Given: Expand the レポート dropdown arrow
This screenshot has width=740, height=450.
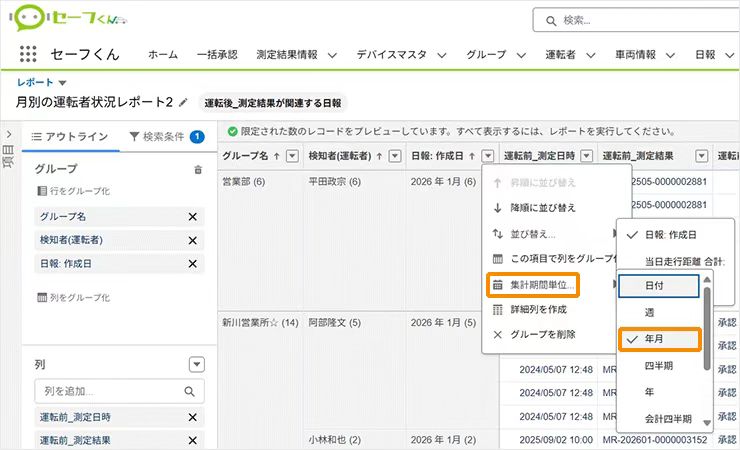Looking at the screenshot, I should tap(62, 83).
